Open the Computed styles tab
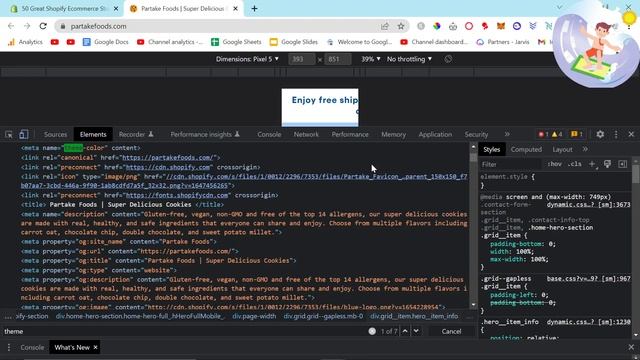 [526, 149]
